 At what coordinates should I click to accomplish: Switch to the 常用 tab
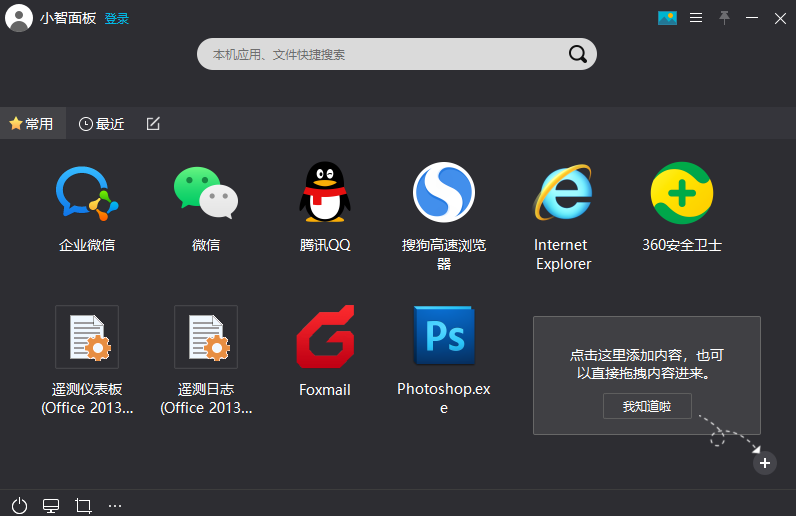coord(32,123)
